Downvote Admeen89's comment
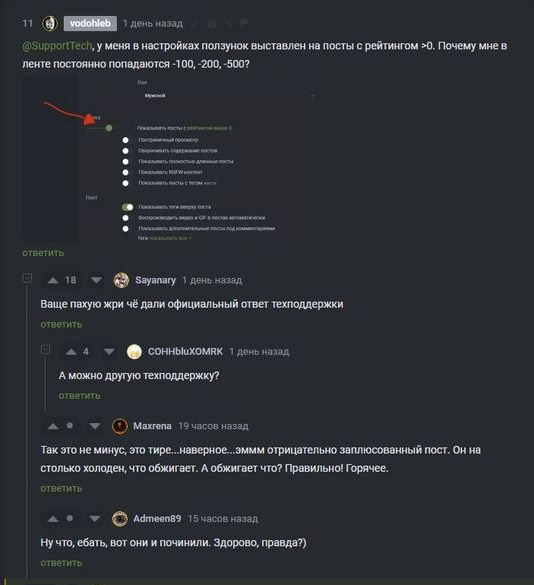 [95, 519]
